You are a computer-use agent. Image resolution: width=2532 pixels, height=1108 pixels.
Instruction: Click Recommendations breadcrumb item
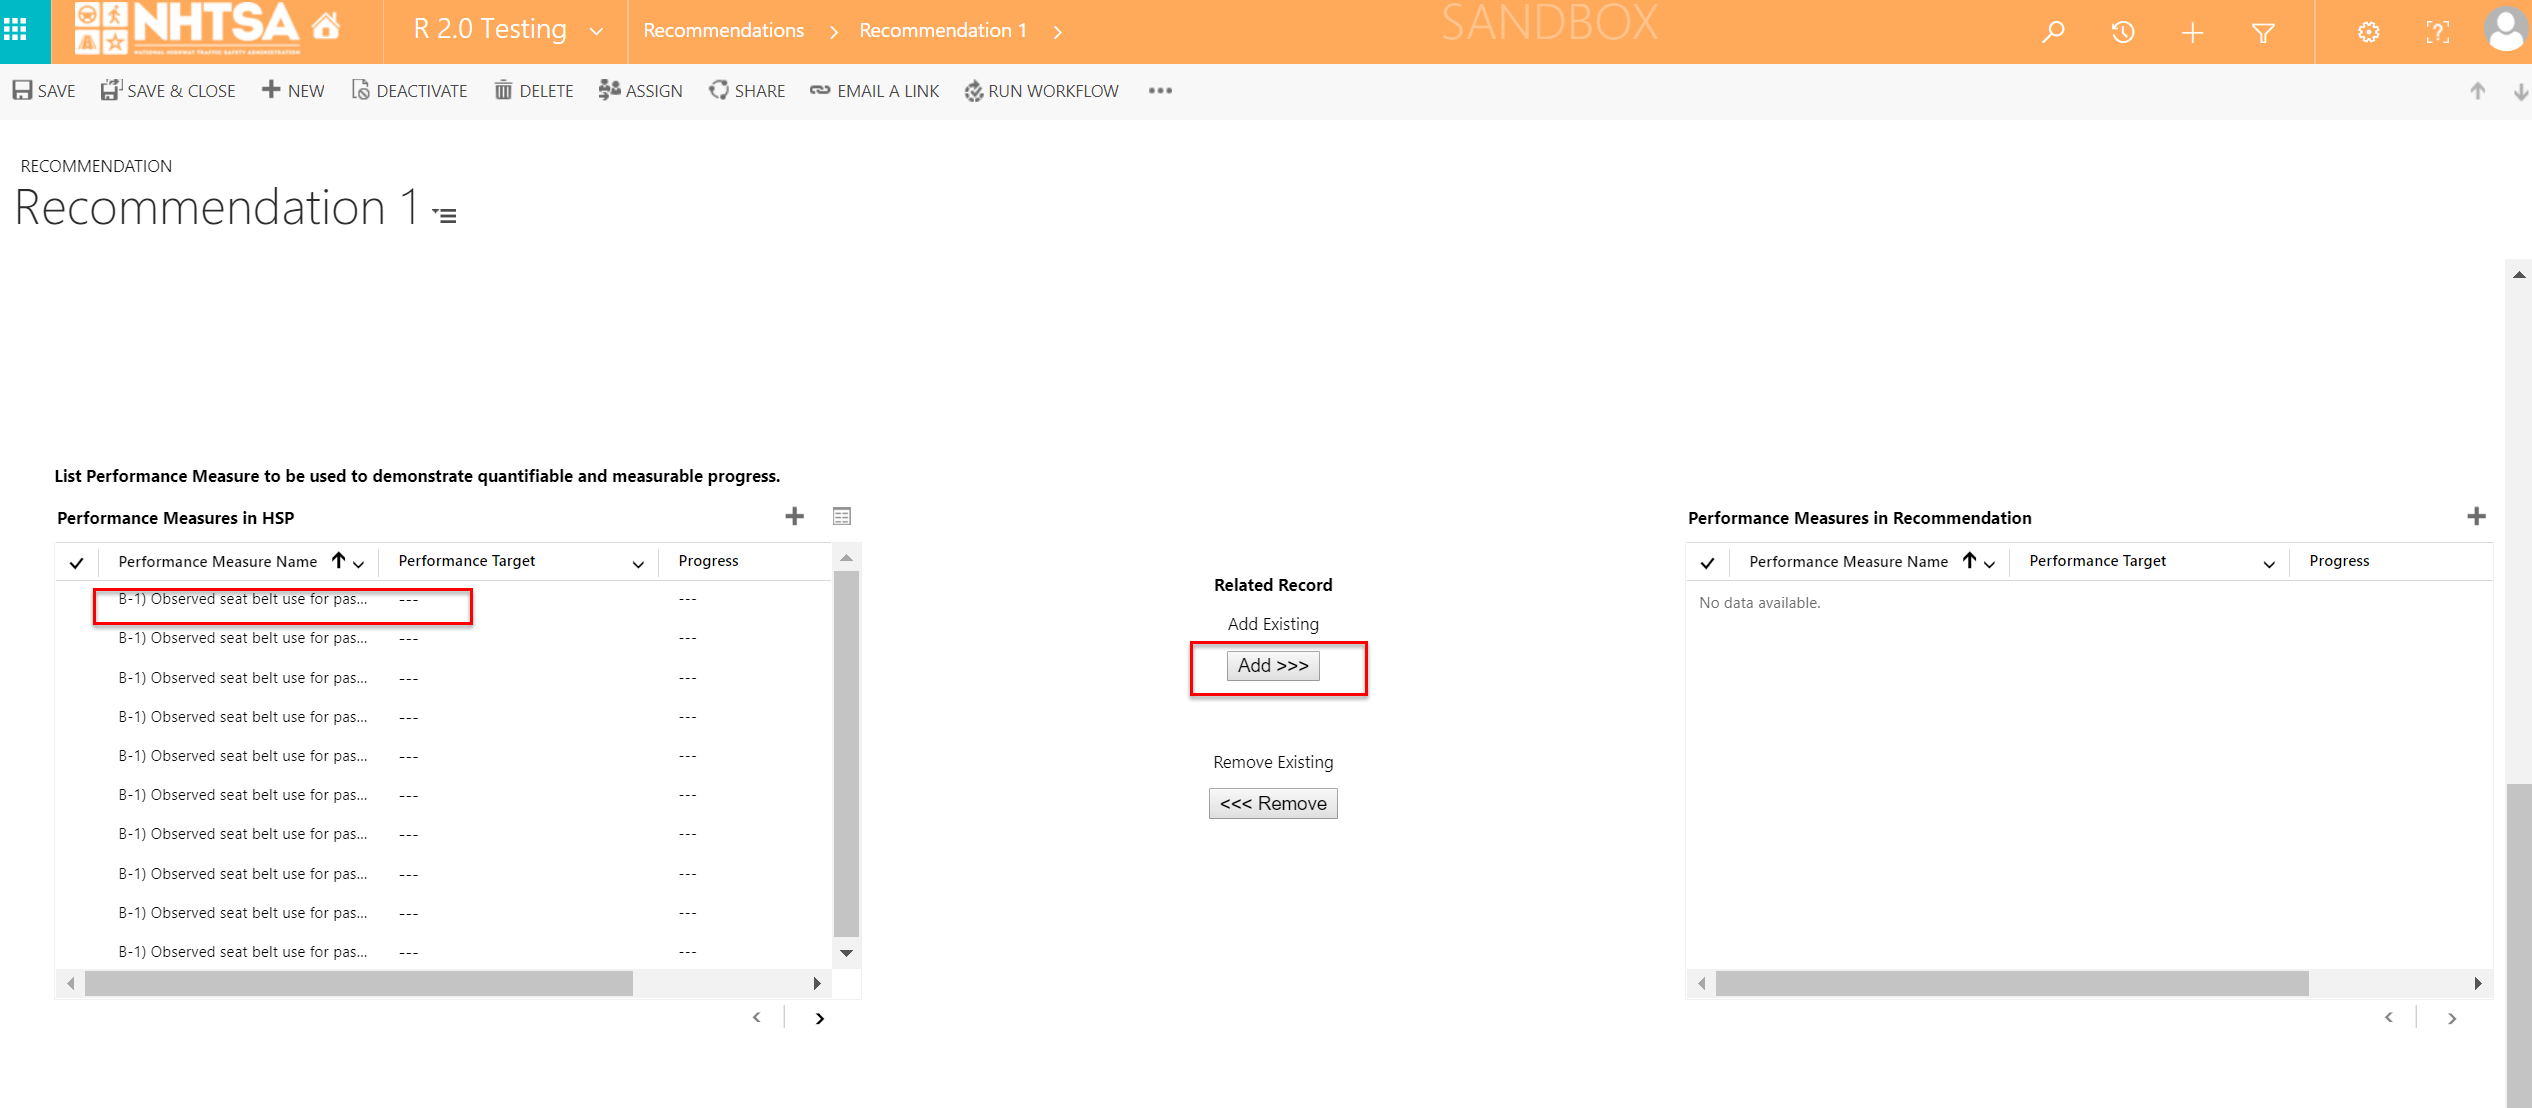723,31
